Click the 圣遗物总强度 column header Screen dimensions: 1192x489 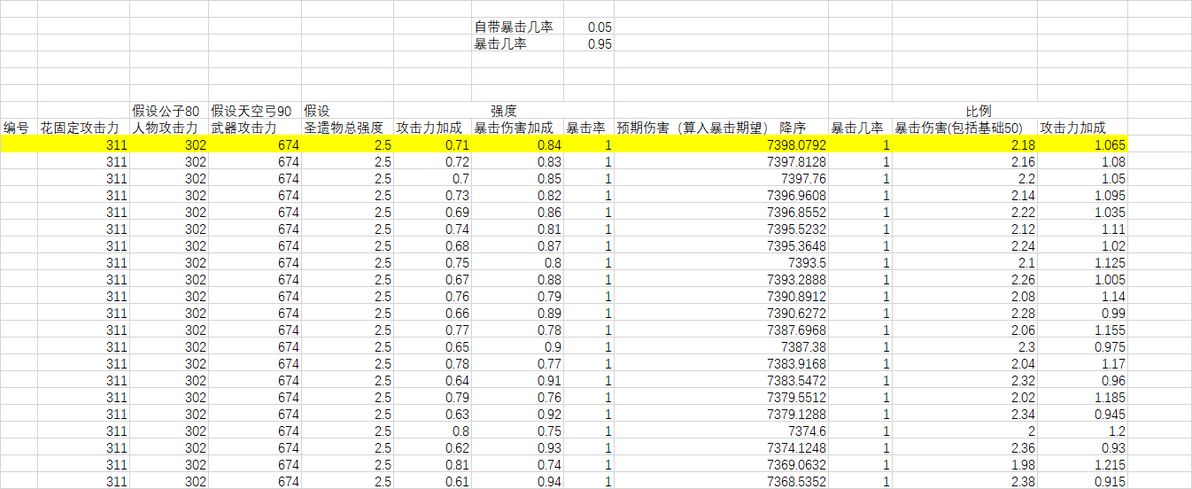347,128
